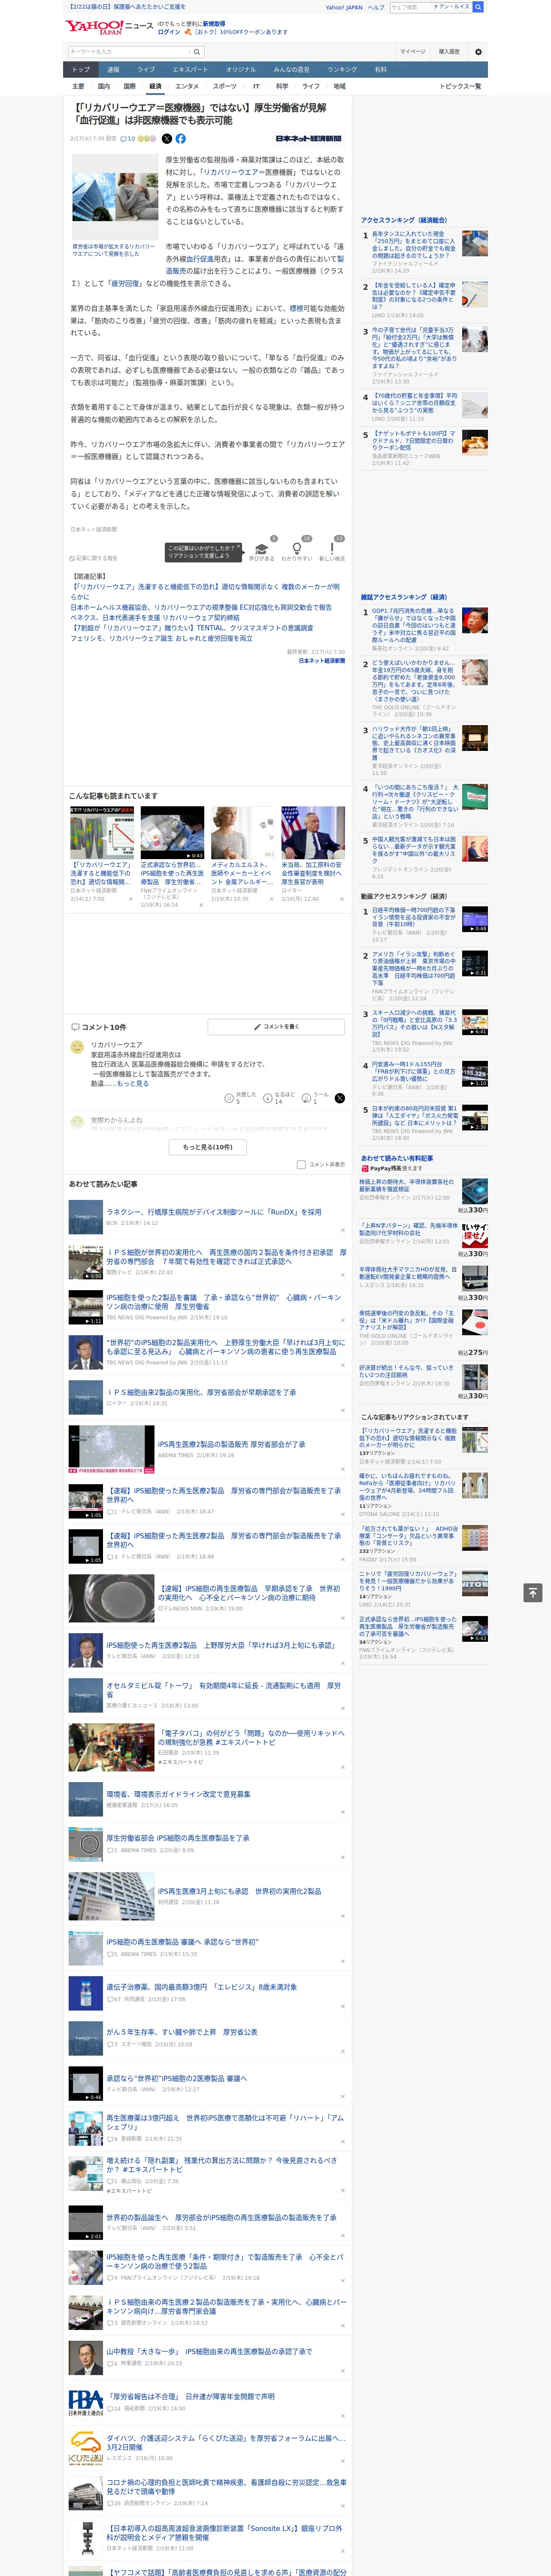Click the キーワードを入力 search field

pos(128,52)
